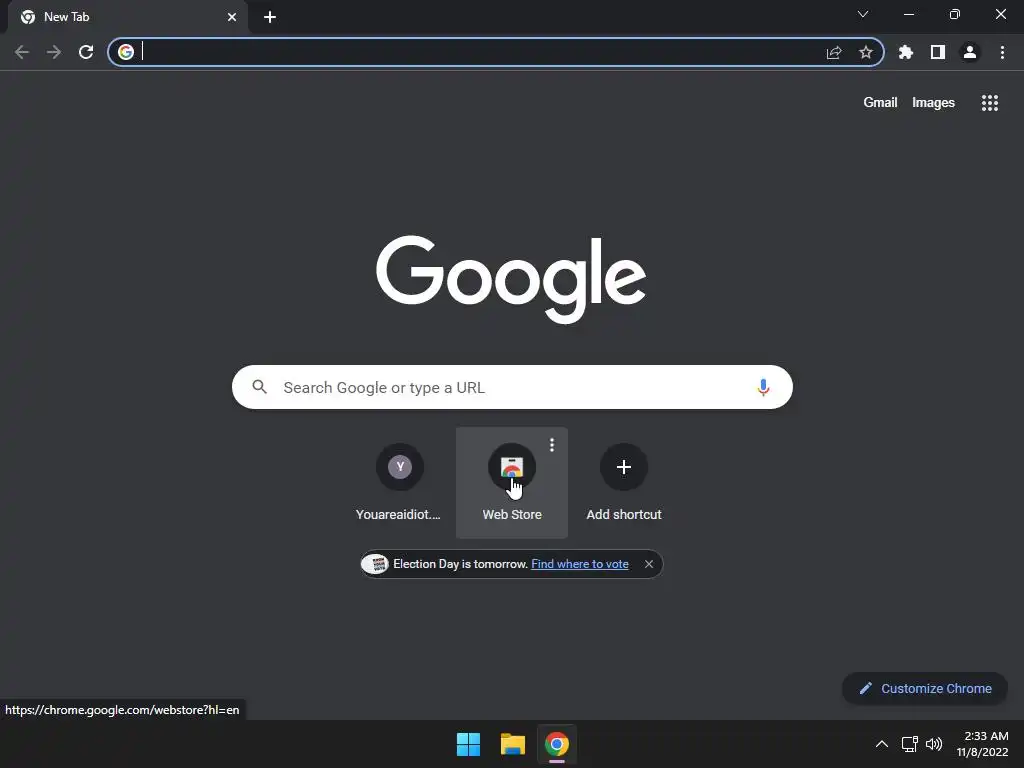Open the Extensions puzzle icon

[x=906, y=52]
